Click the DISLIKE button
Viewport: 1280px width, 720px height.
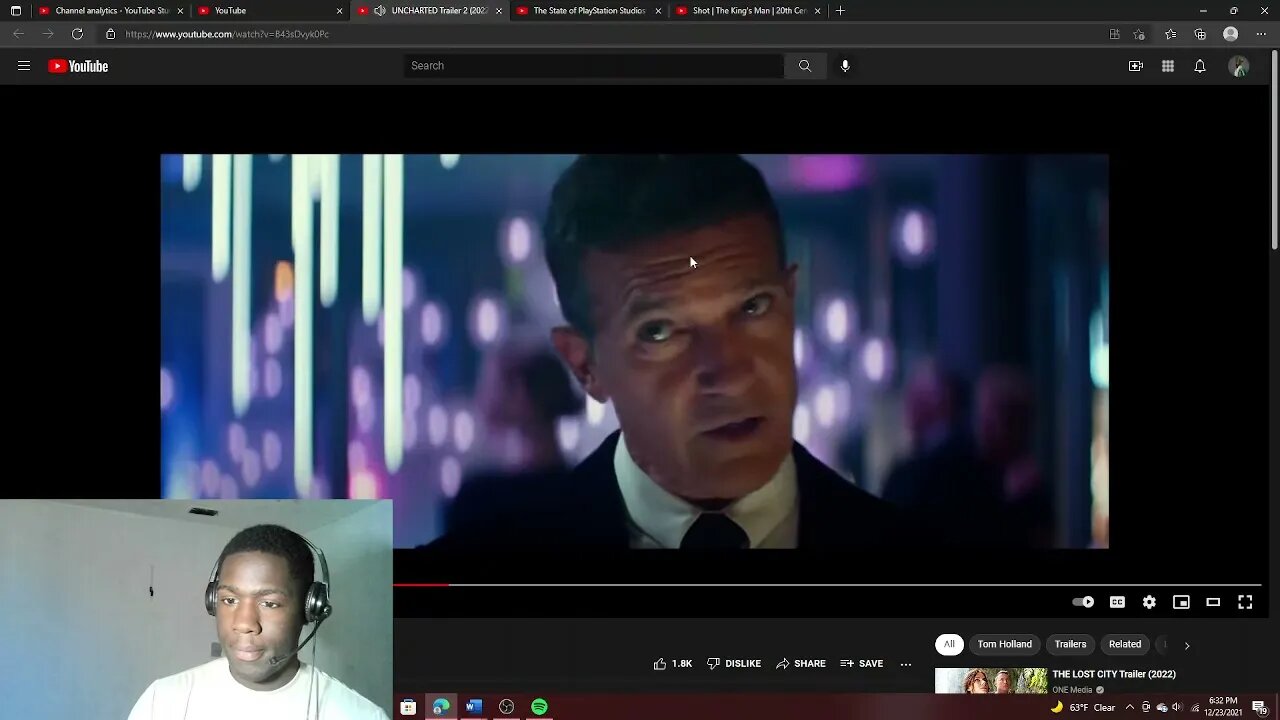(734, 664)
